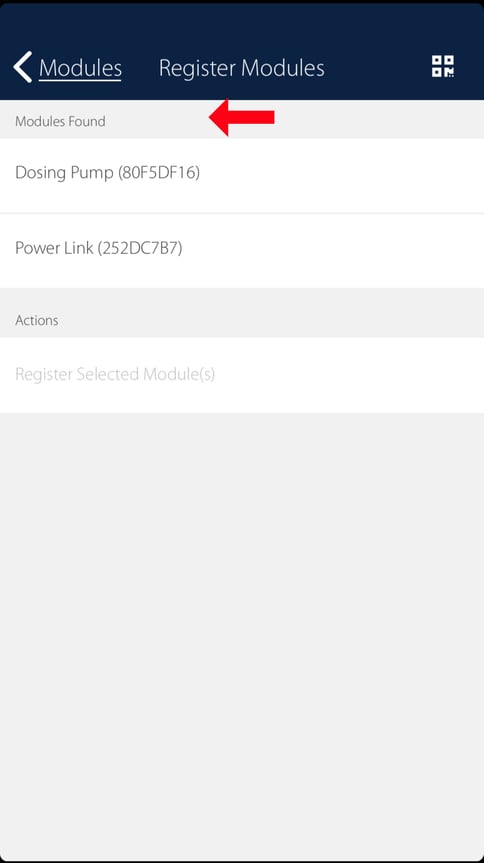Click the word Power in second module
Screen dimensions: 484x863
click(x=34, y=248)
